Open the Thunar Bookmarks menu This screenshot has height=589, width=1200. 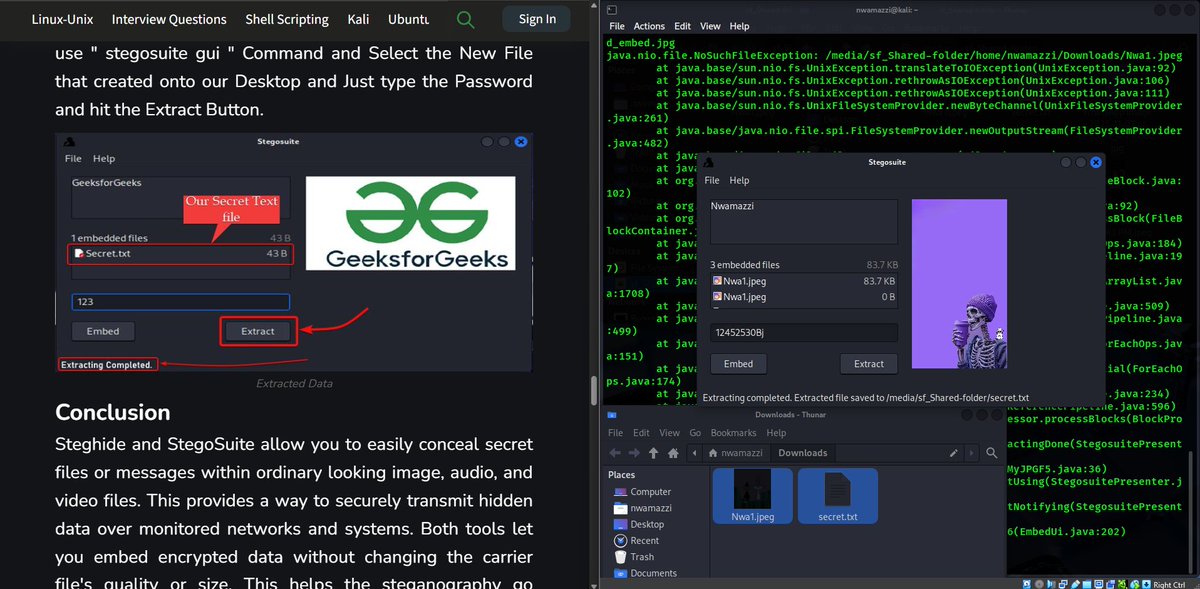[x=734, y=433]
